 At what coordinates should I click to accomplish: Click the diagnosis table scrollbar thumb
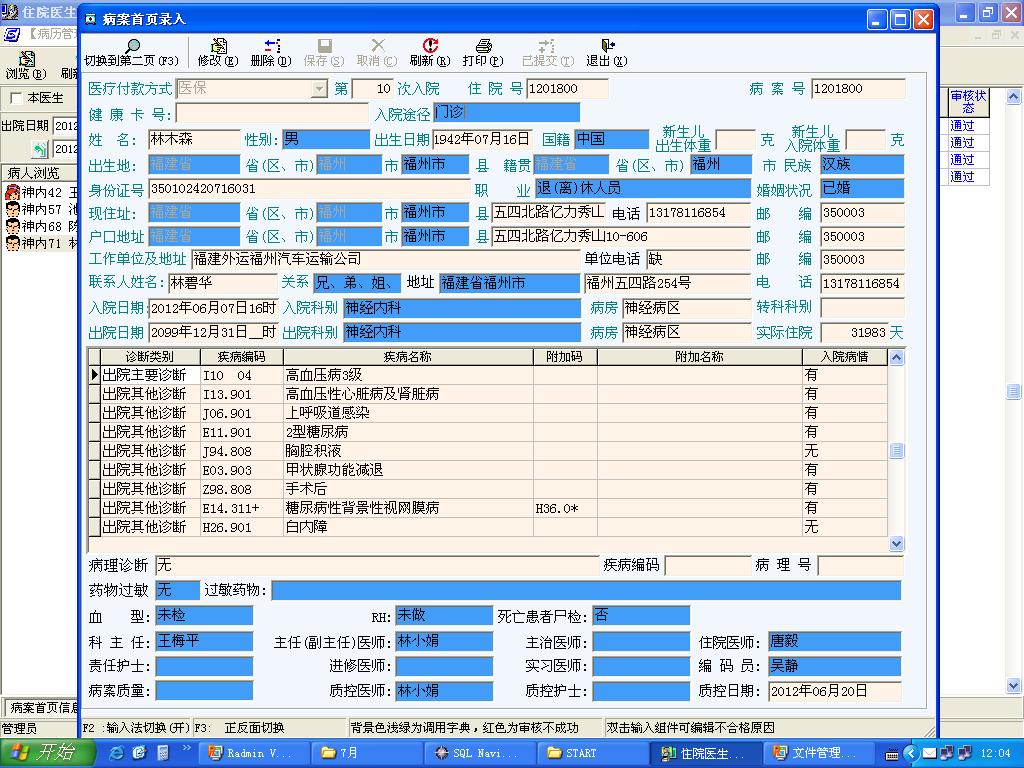pyautogui.click(x=897, y=451)
